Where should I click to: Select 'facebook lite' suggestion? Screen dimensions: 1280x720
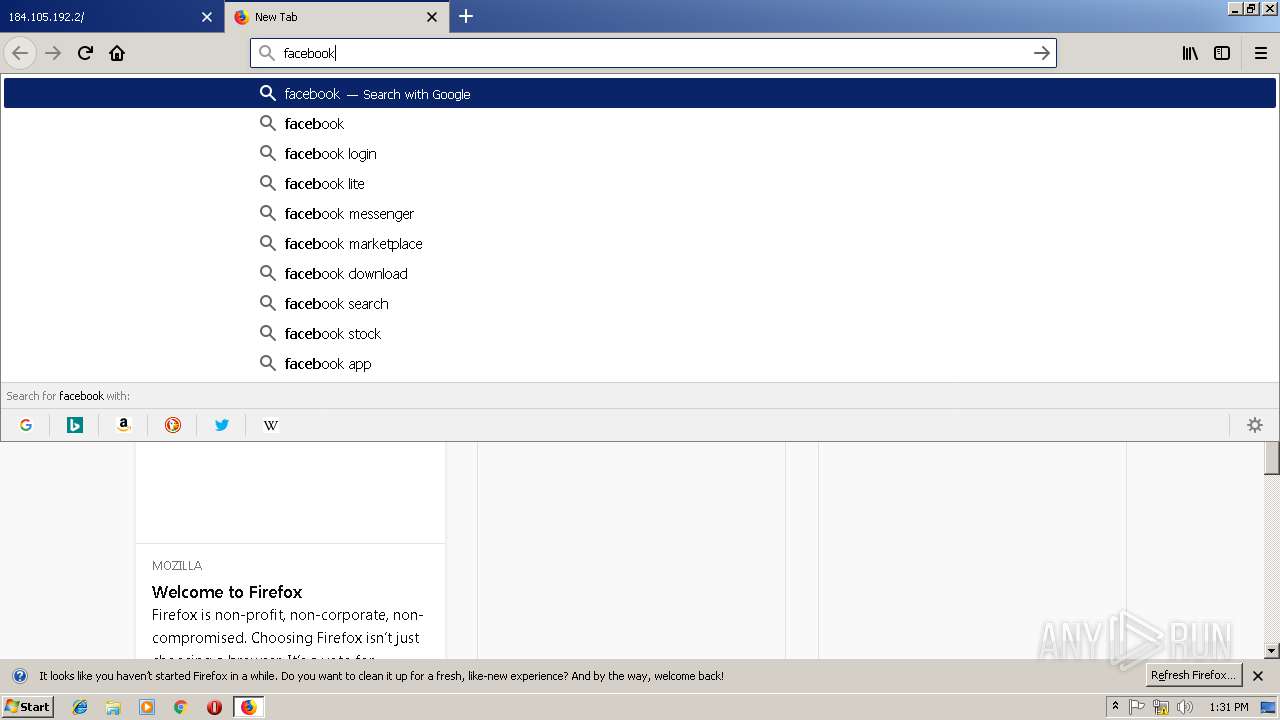pyautogui.click(x=640, y=183)
